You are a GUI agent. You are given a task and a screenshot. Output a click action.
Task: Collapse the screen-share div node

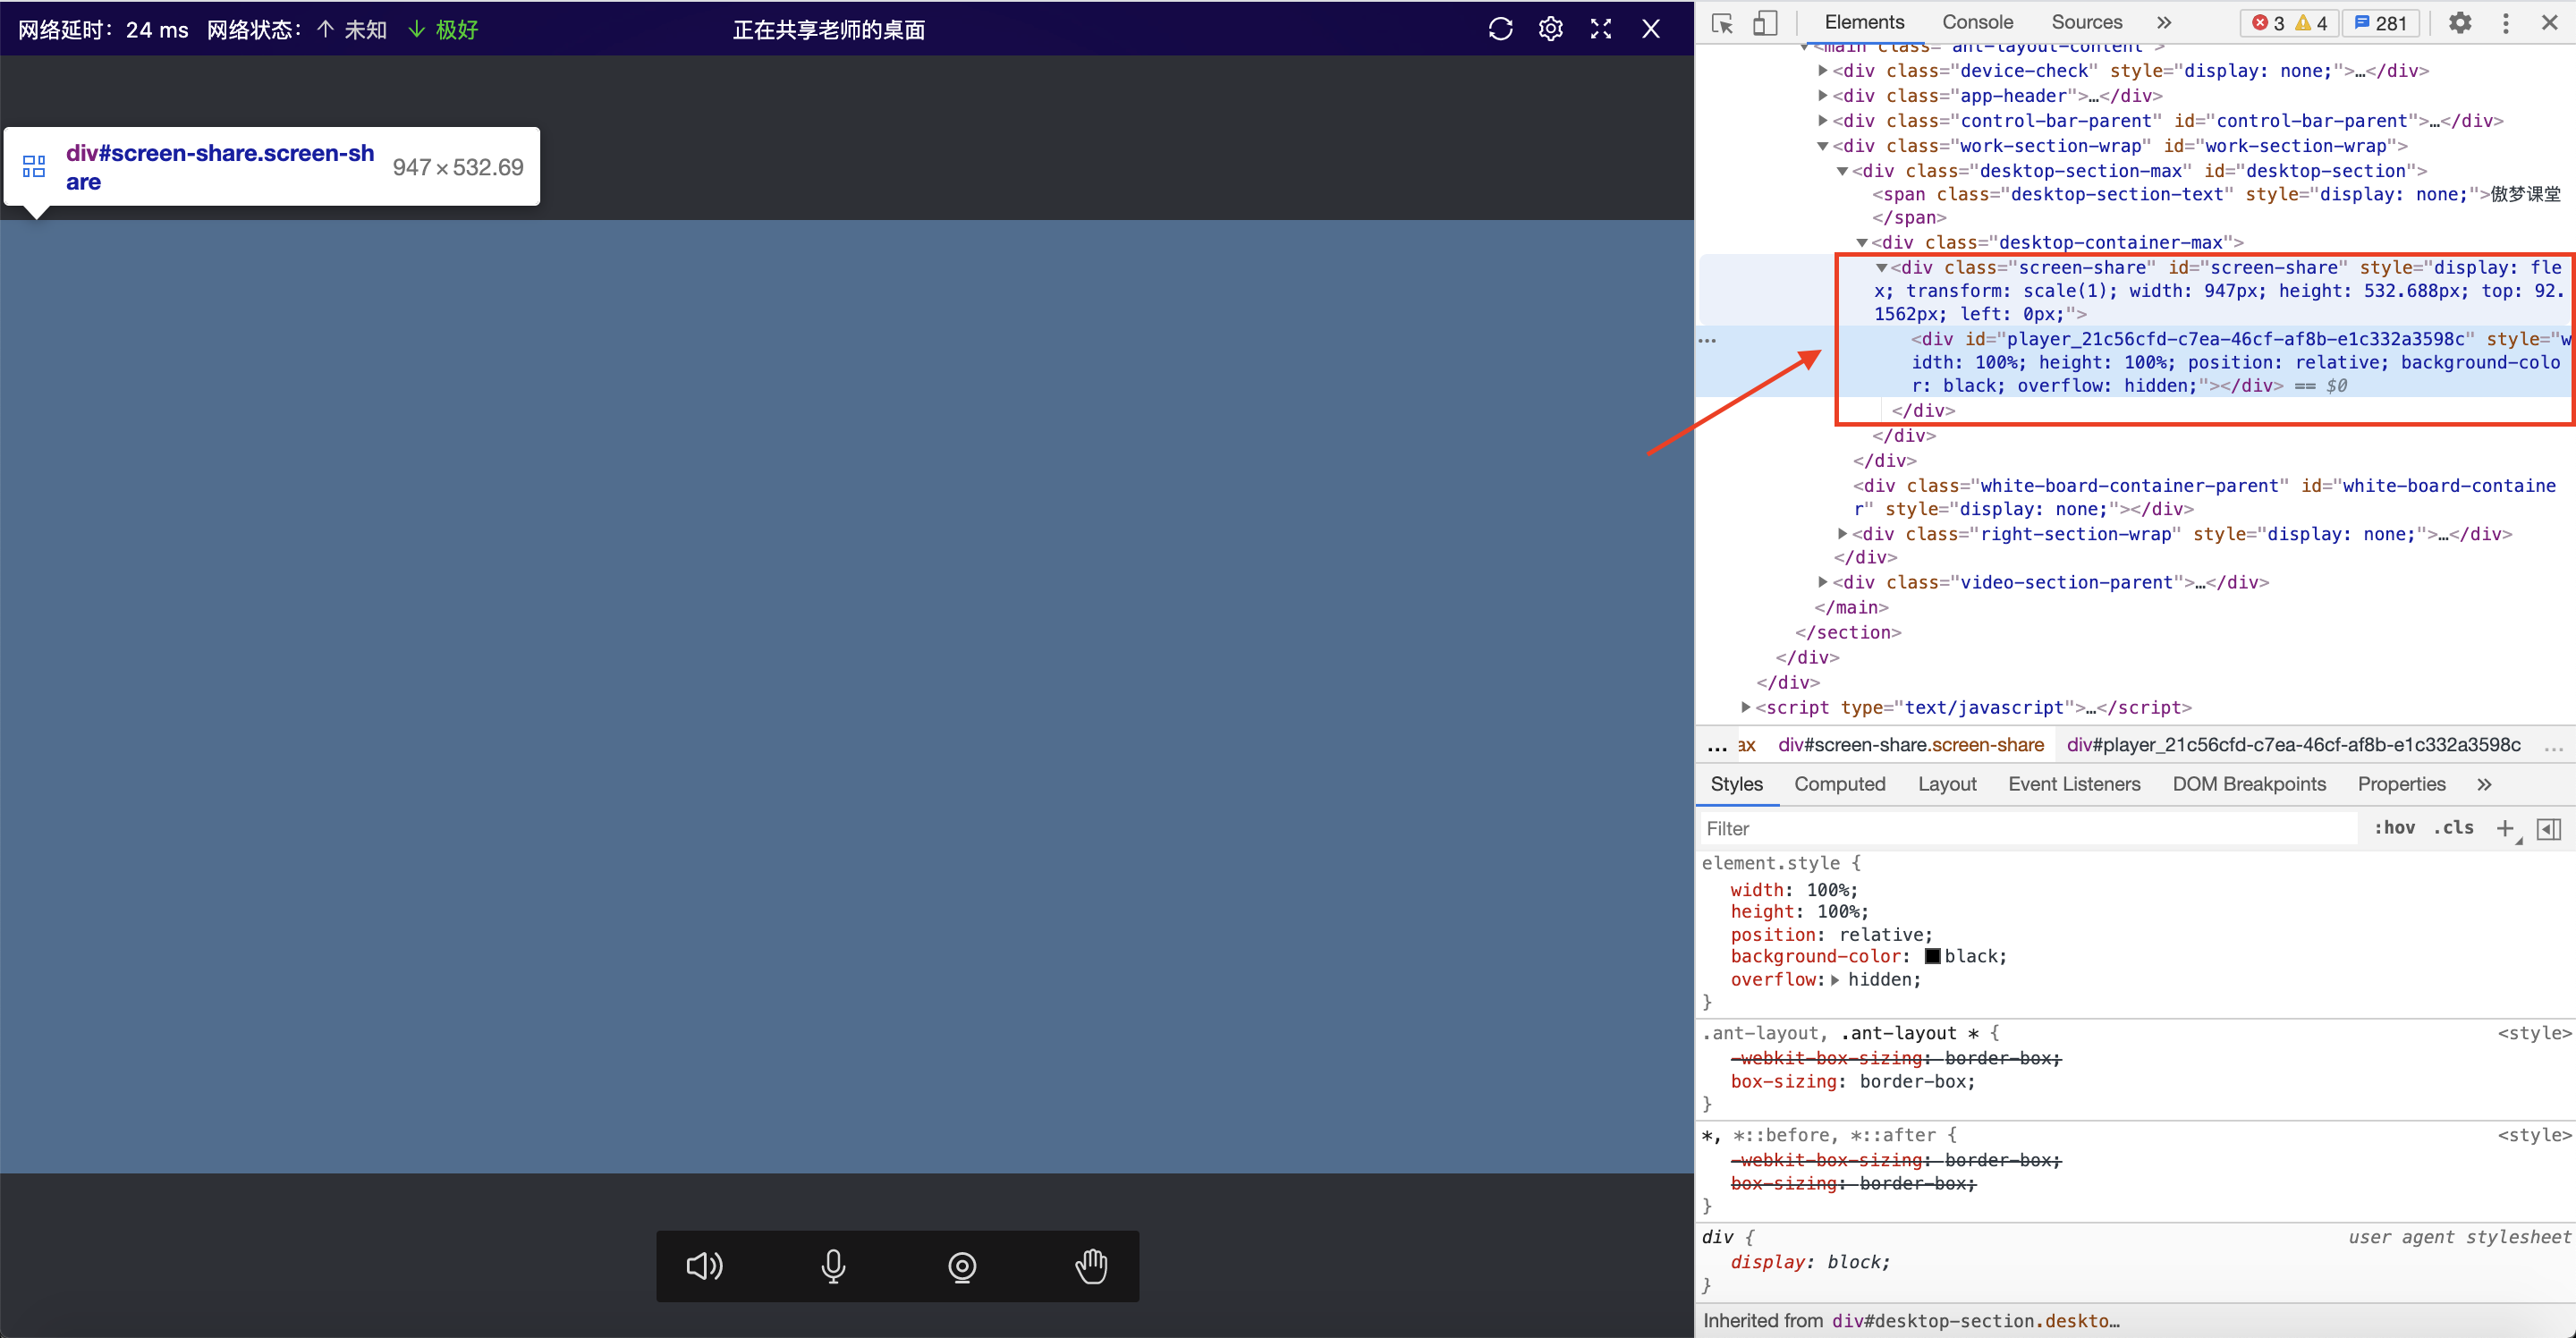pos(1881,268)
